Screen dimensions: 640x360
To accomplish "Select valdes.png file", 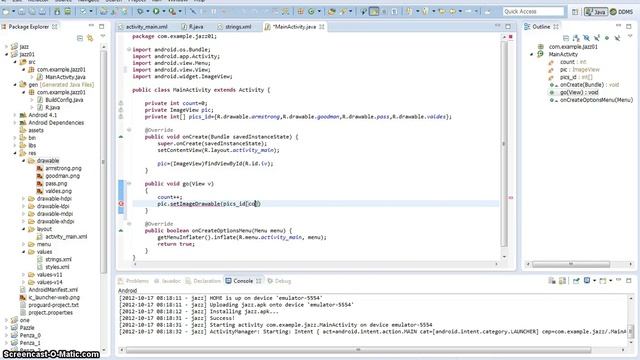I will coord(54,191).
